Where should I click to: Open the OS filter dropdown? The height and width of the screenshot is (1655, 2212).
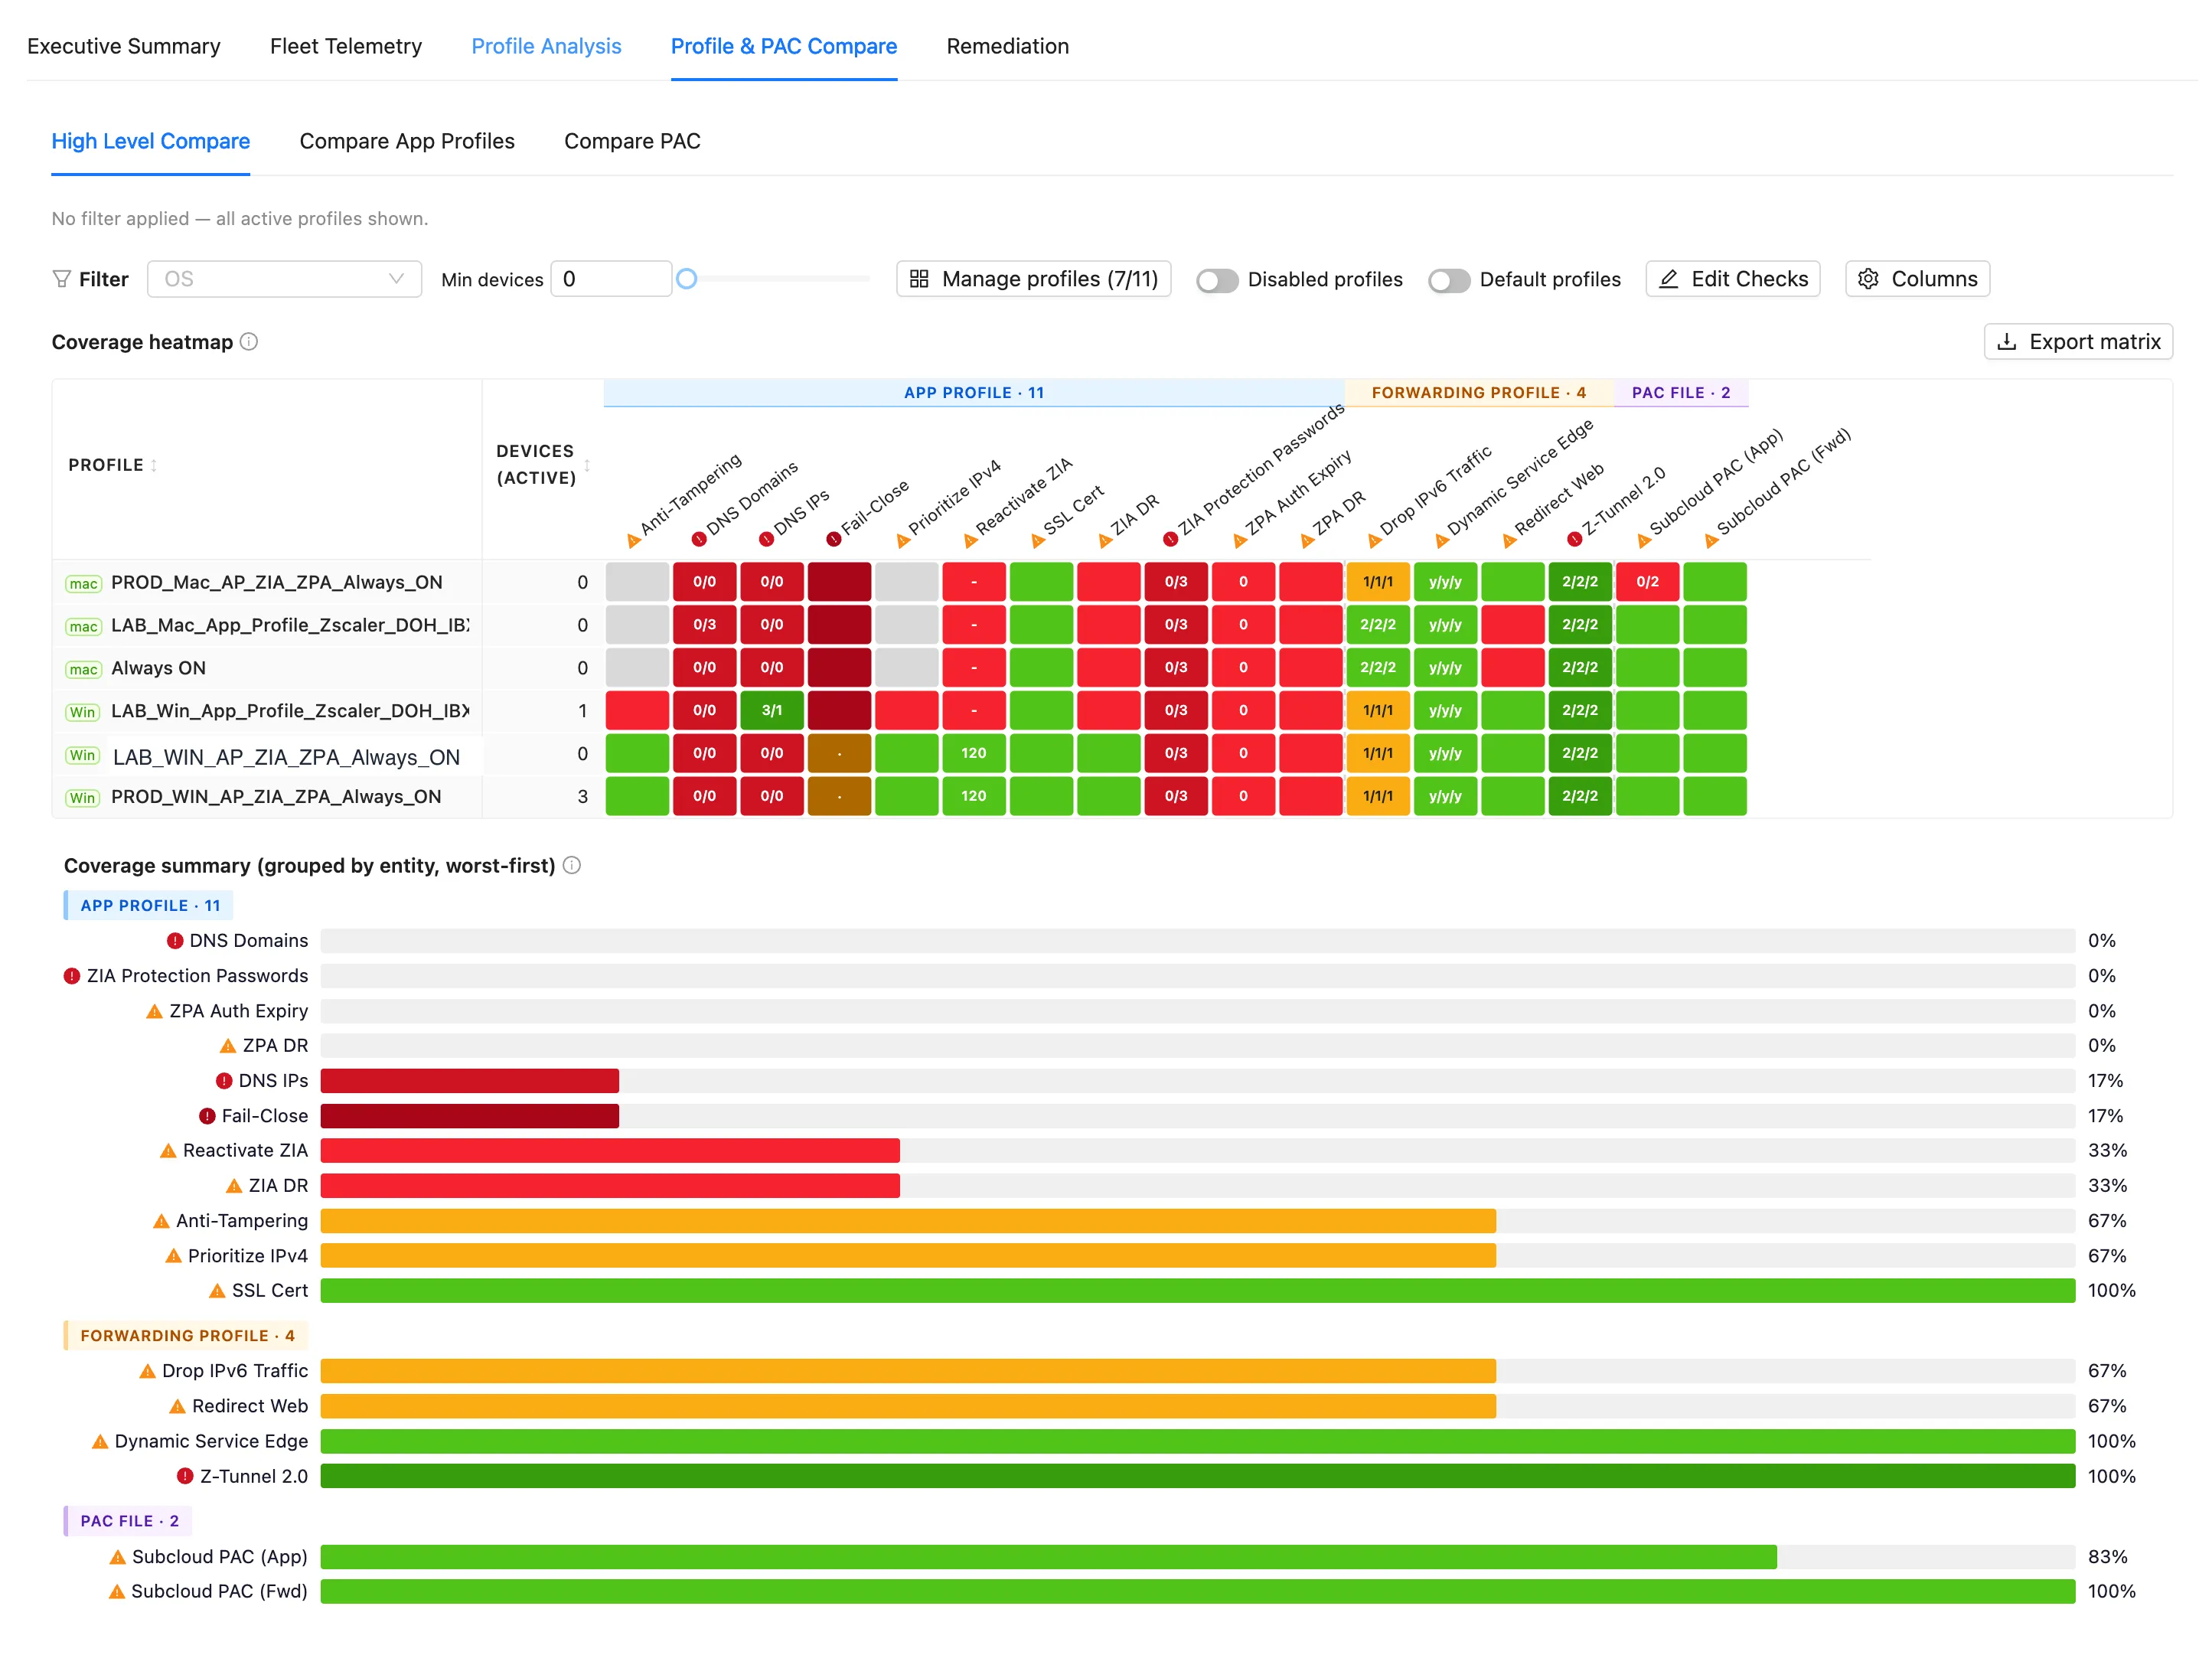click(284, 279)
